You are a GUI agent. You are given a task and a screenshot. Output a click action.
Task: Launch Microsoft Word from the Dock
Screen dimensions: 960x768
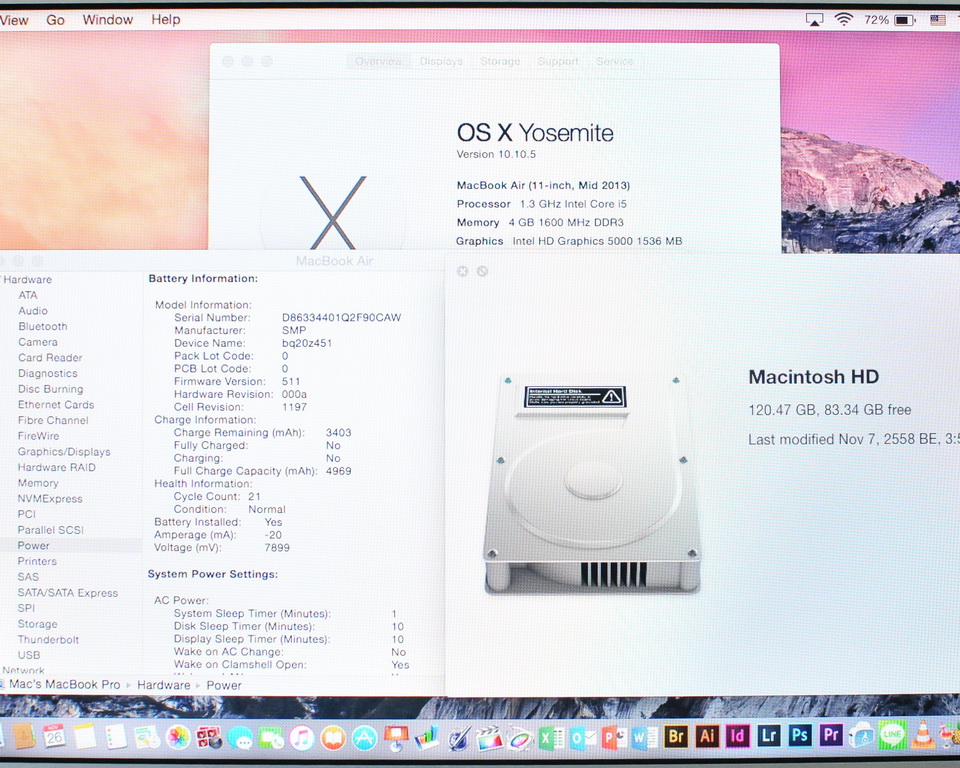coord(645,737)
